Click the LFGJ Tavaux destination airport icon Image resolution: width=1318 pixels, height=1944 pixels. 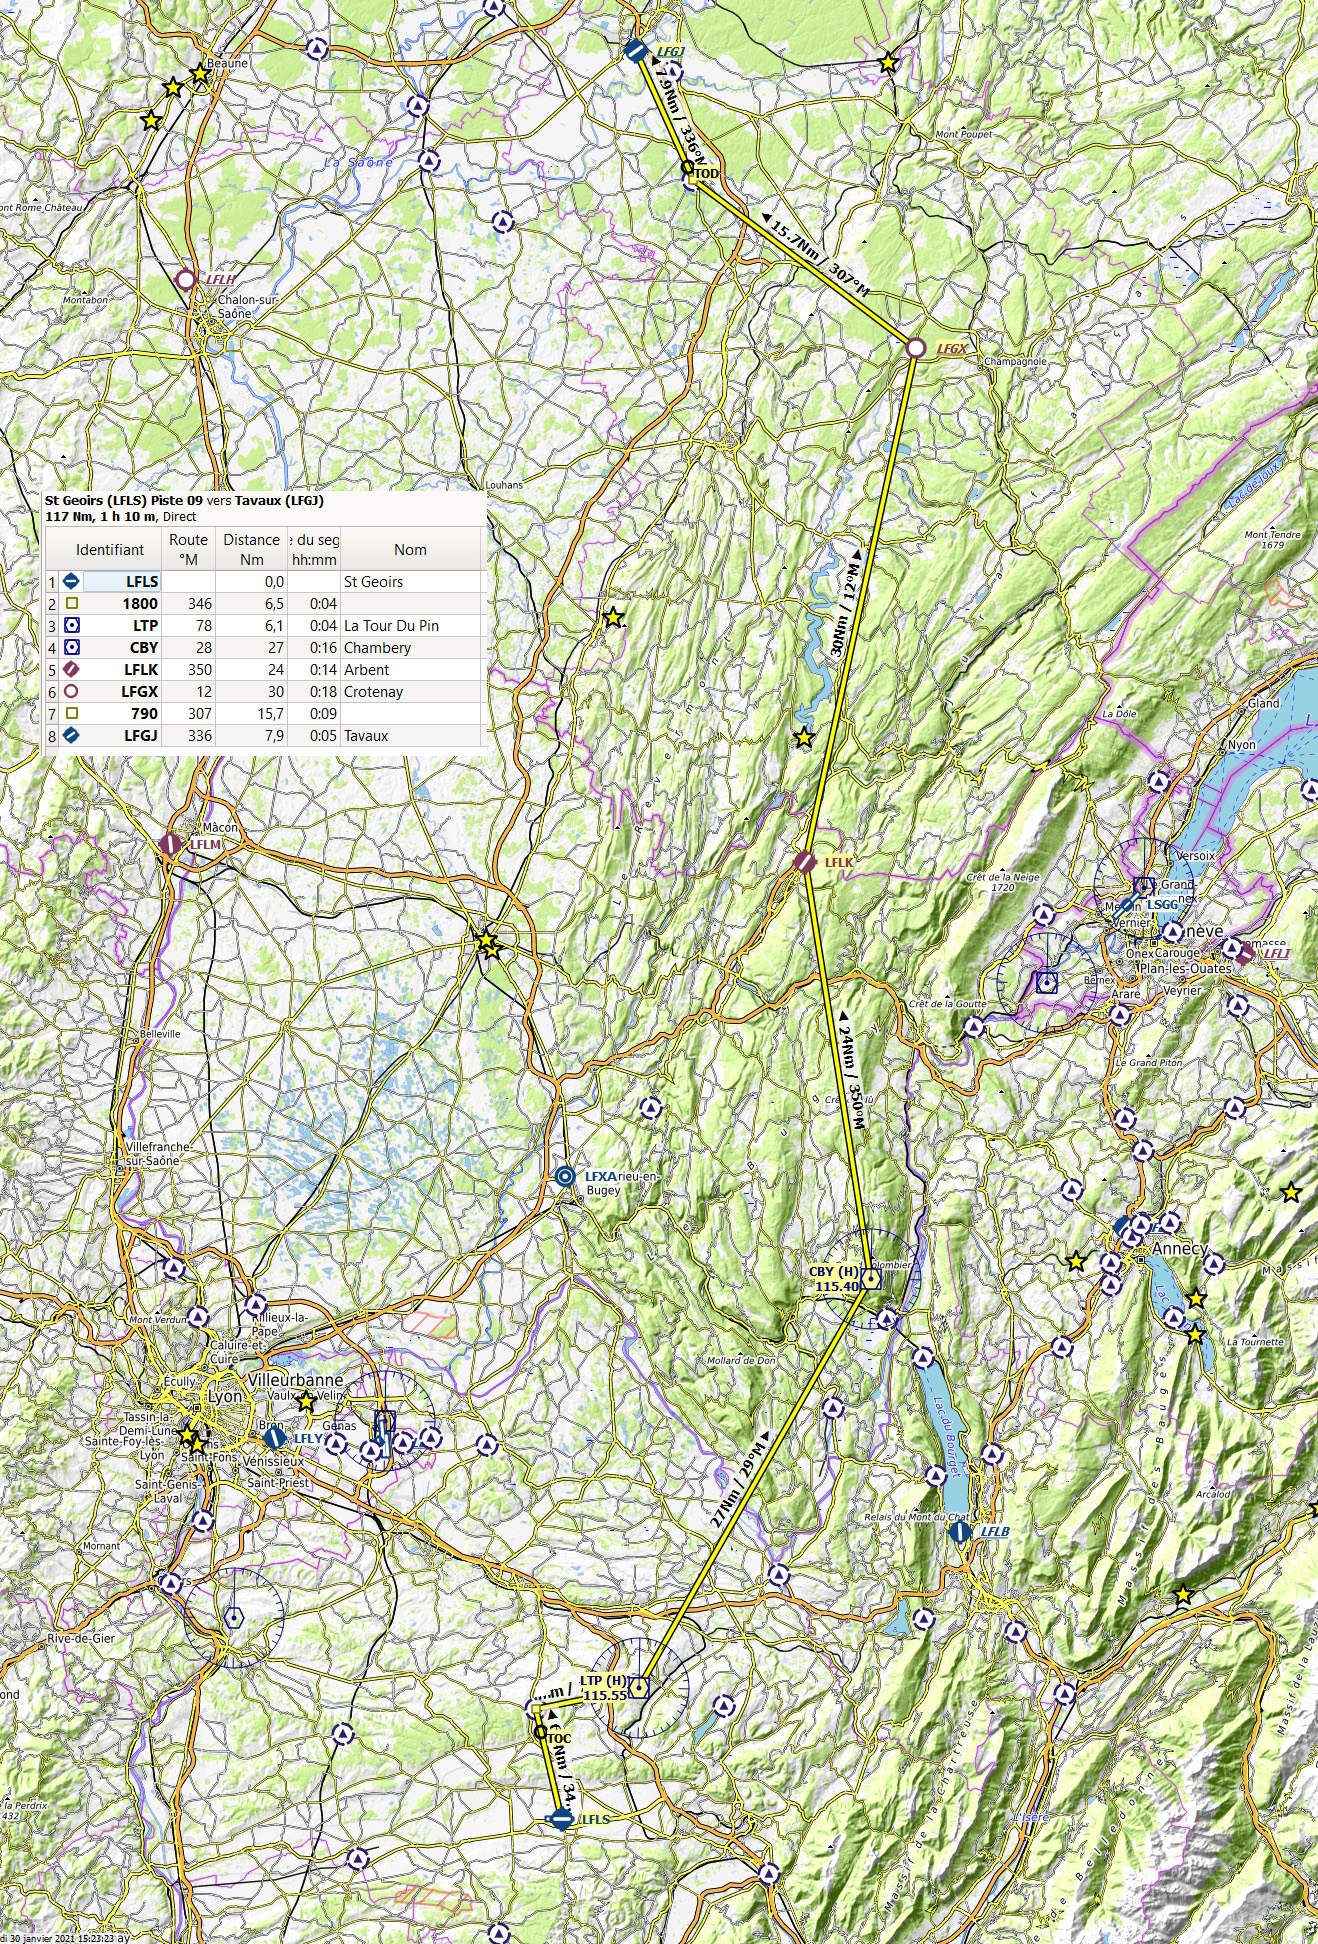(x=635, y=50)
